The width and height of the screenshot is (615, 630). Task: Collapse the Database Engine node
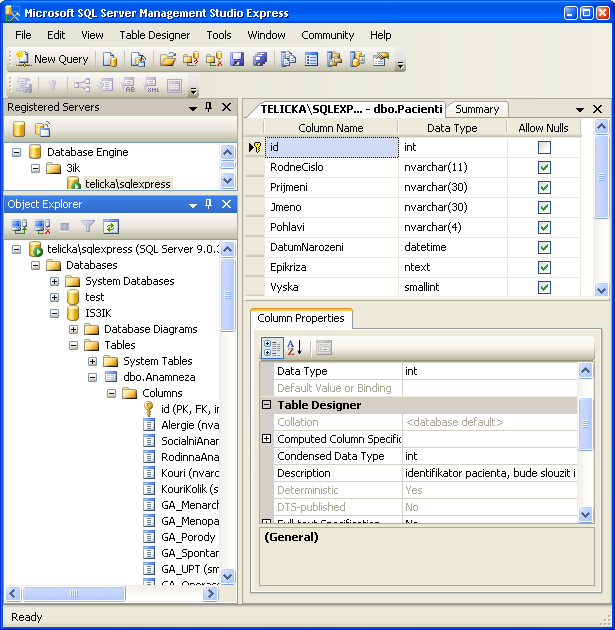tap(16, 152)
